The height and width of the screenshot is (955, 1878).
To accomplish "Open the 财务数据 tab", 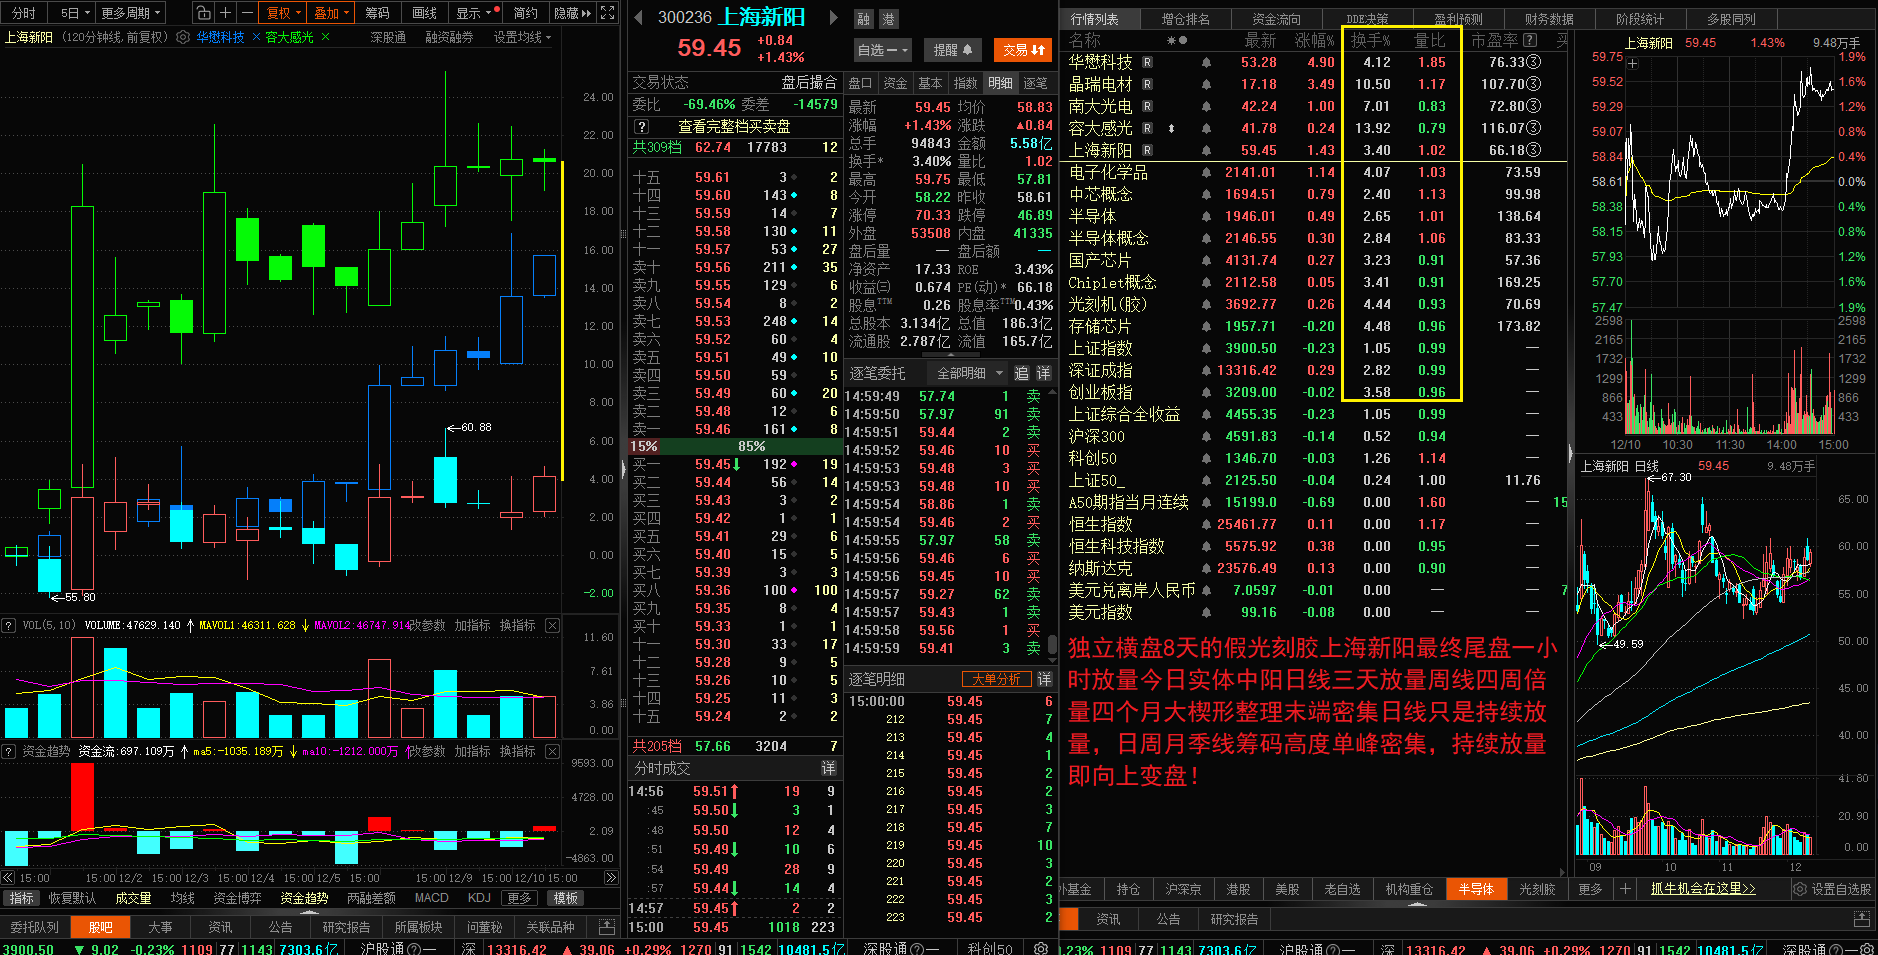I will [1549, 19].
